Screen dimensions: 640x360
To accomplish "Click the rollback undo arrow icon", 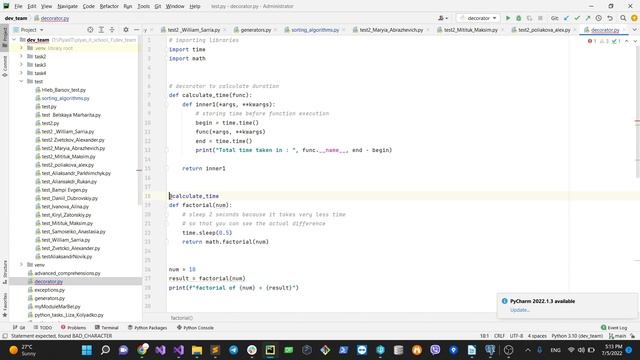I will [x=610, y=18].
